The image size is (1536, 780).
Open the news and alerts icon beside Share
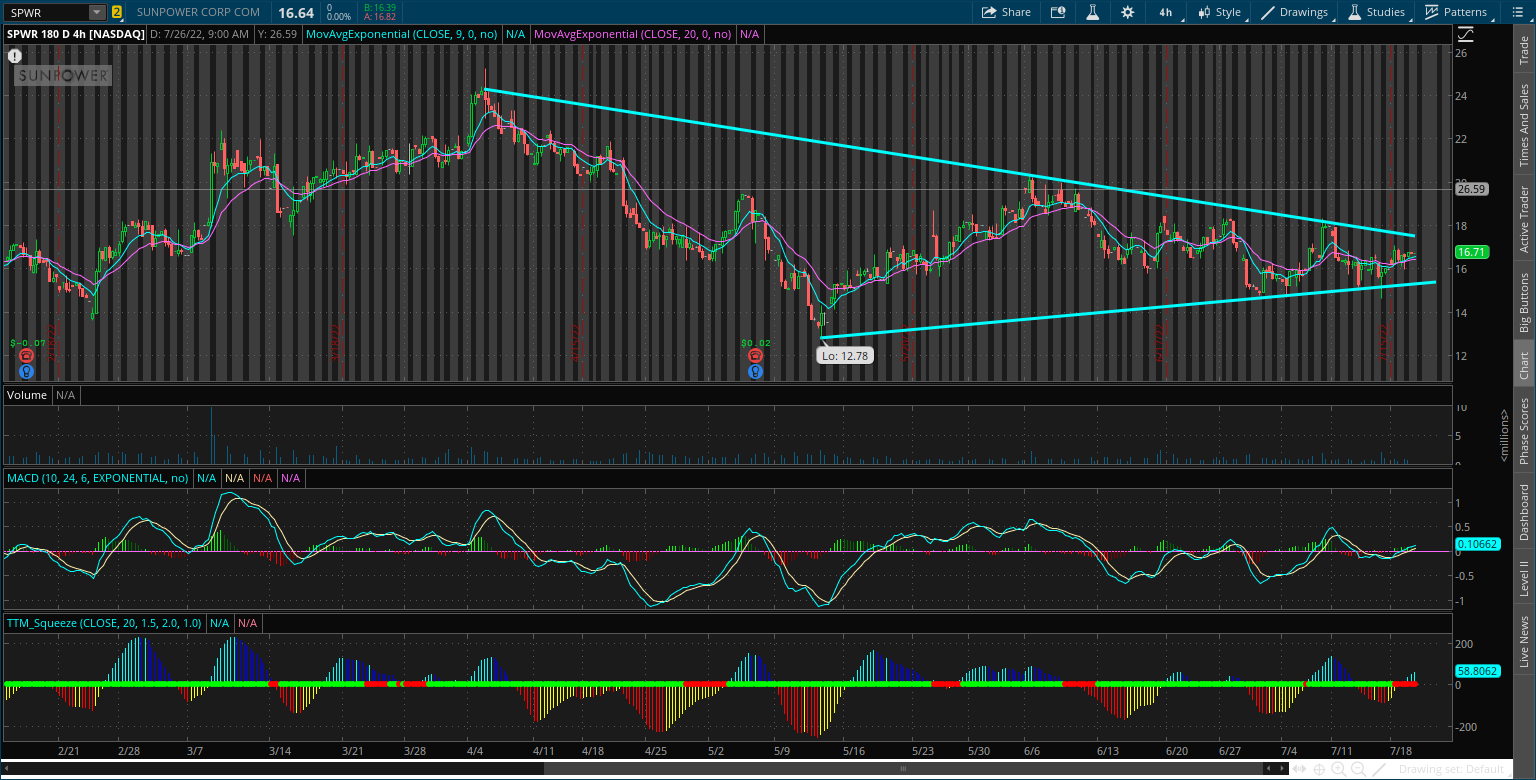point(1058,12)
